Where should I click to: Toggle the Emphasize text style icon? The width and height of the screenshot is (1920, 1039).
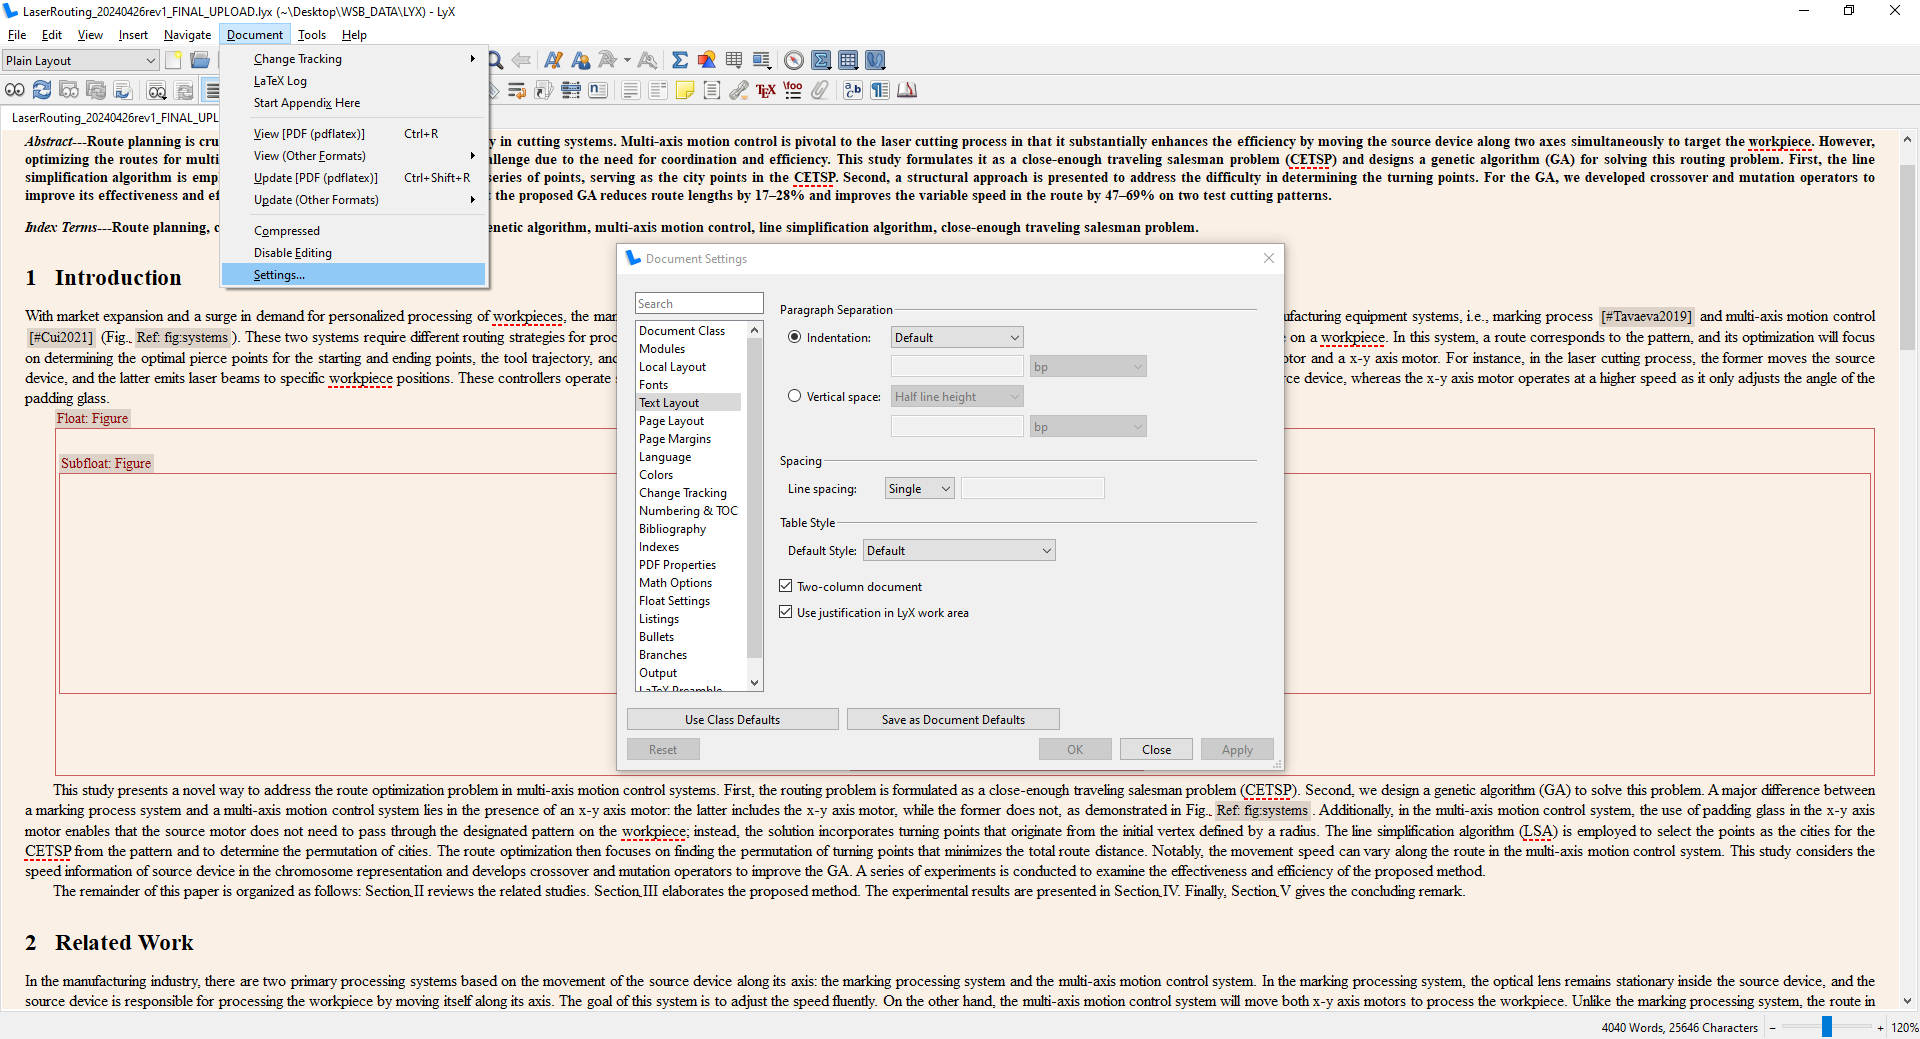[553, 60]
